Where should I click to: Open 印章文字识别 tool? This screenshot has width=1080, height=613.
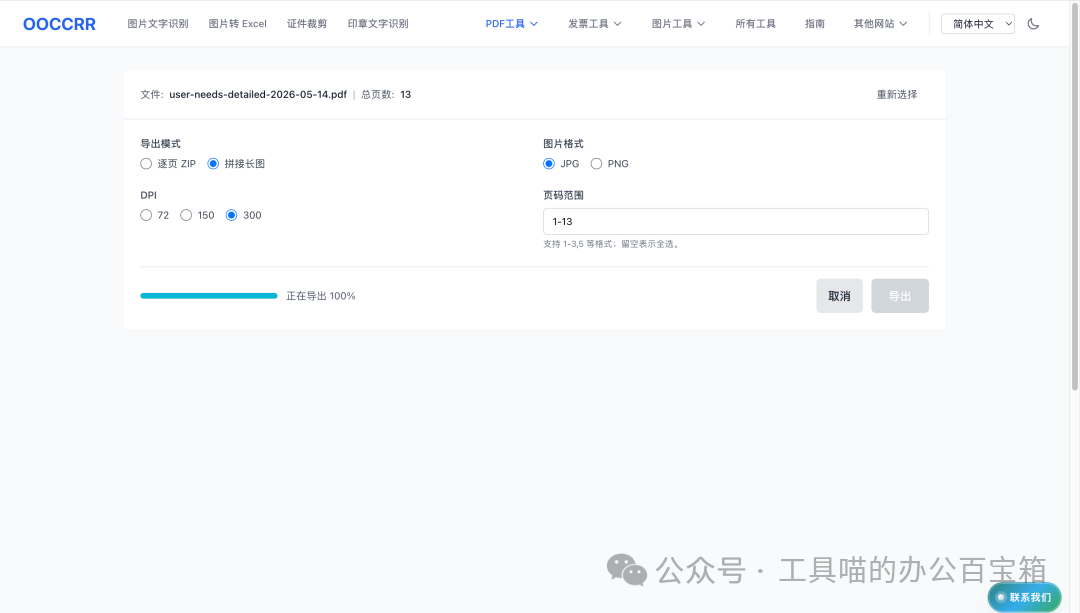tap(378, 23)
